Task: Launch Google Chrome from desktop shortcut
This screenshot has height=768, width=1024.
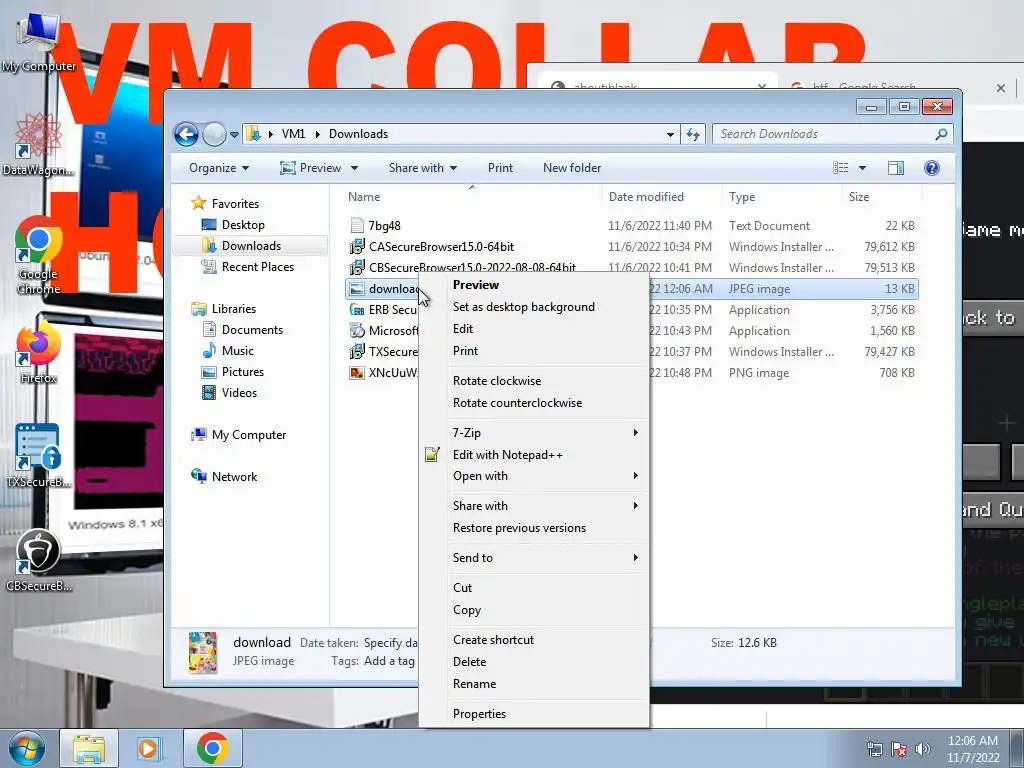Action: click(x=38, y=256)
